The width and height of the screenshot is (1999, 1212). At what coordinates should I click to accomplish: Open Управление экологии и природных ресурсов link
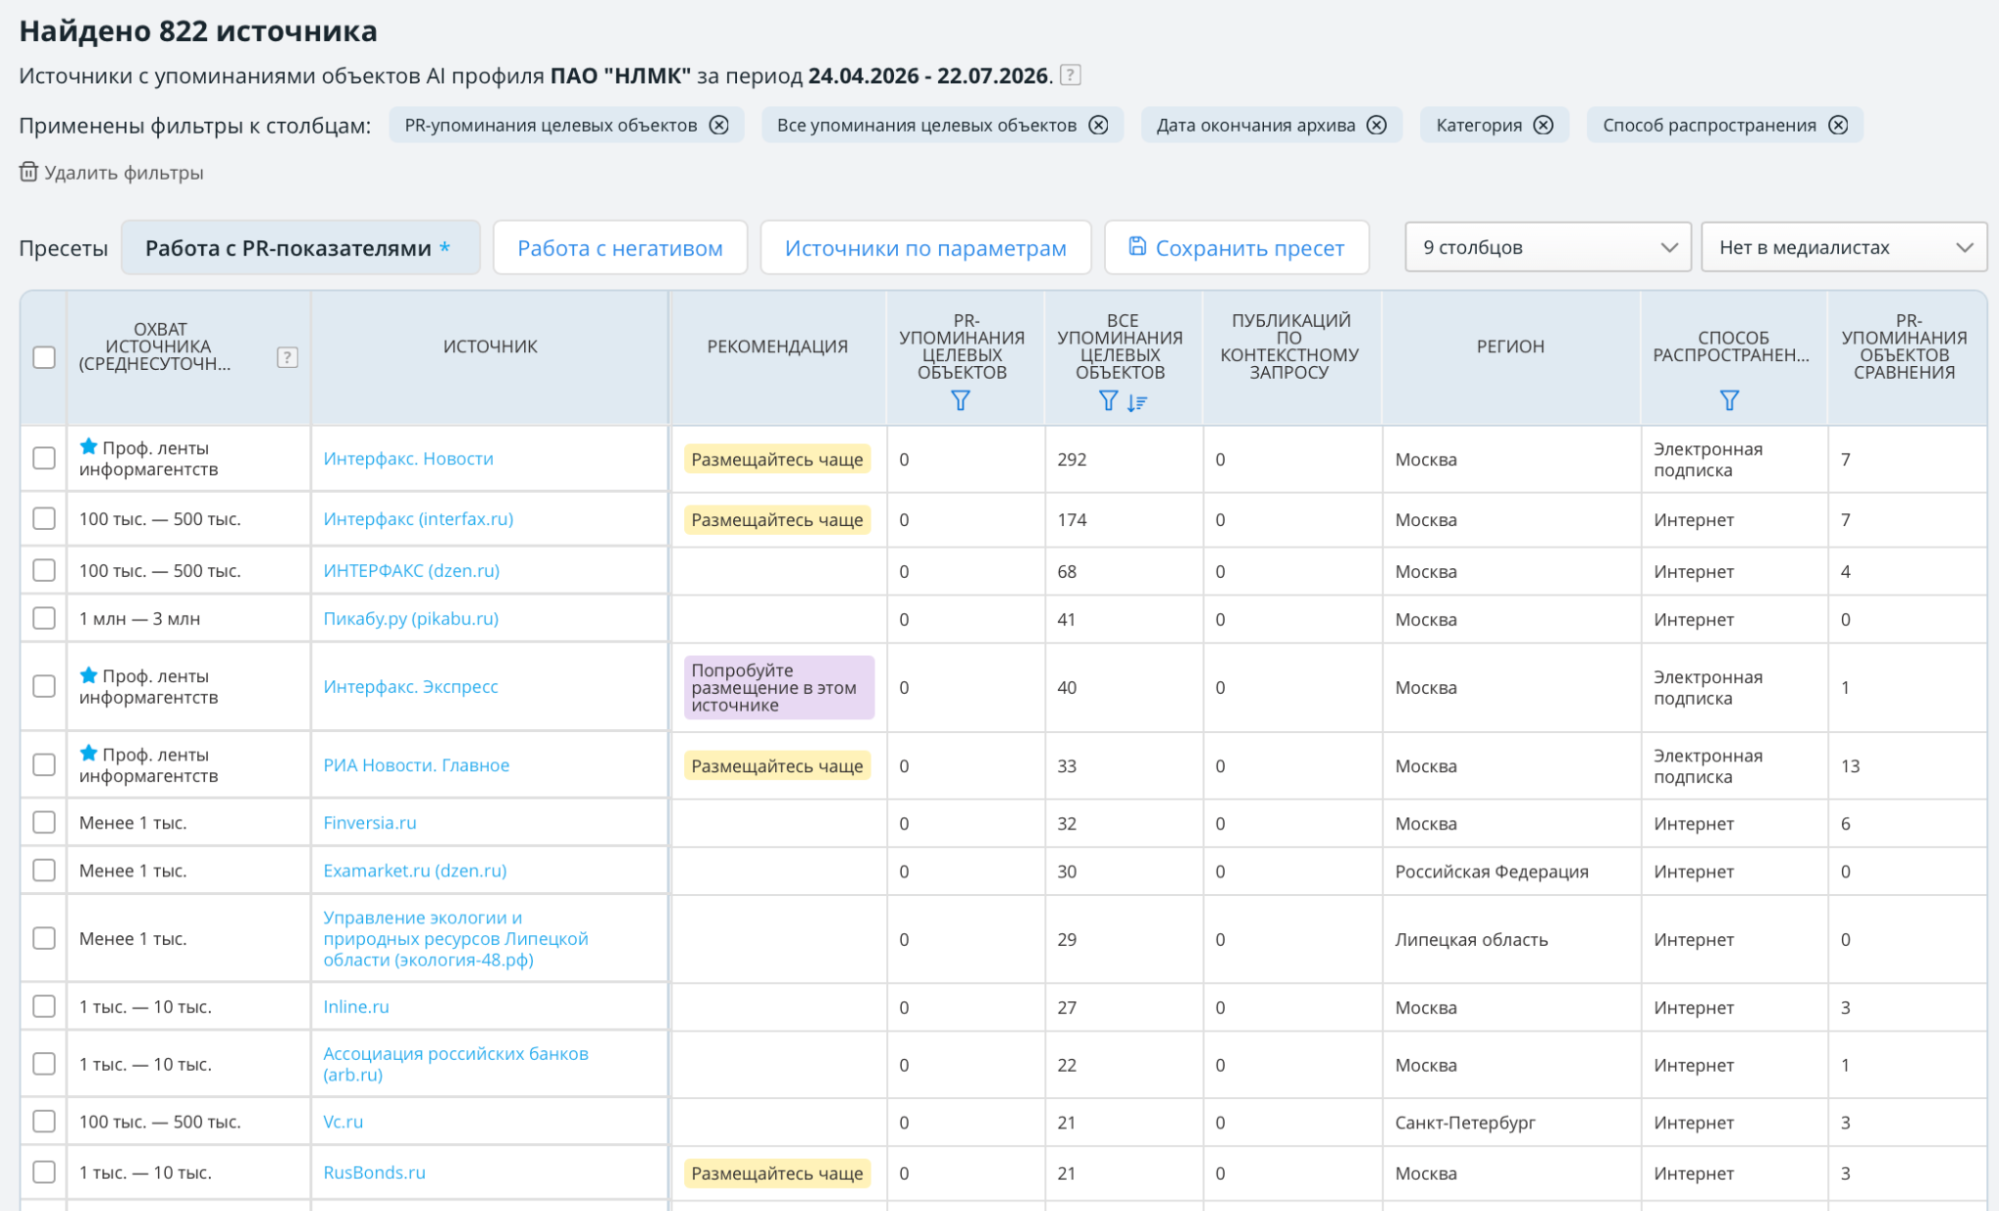(455, 938)
